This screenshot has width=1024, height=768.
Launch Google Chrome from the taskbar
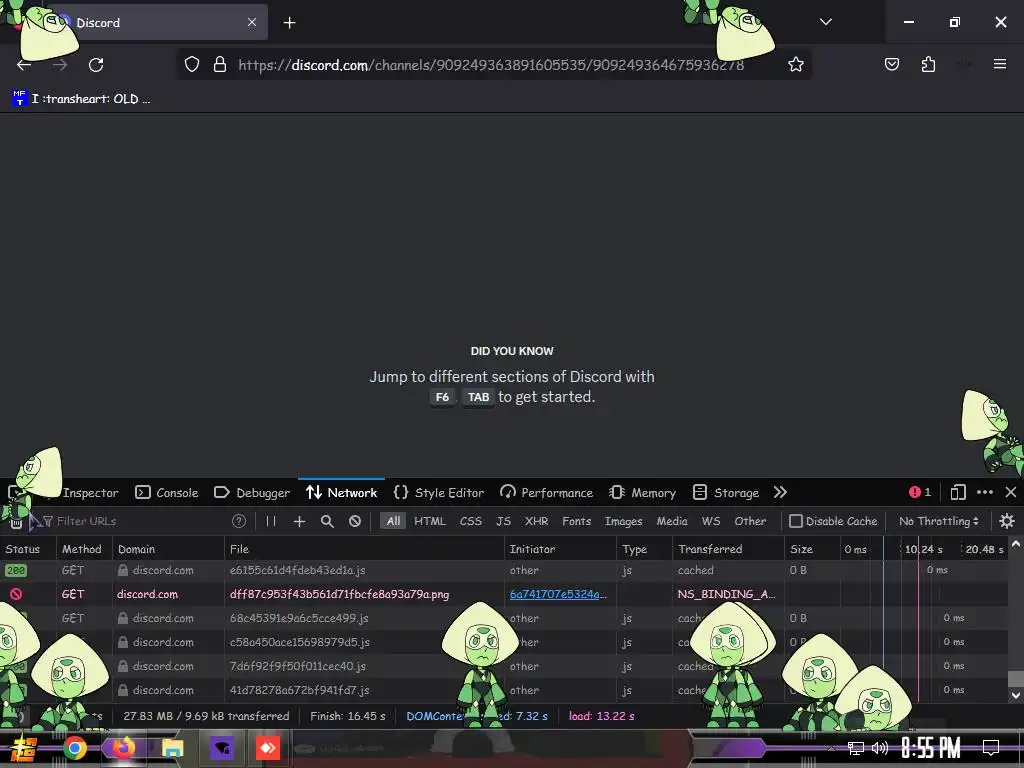[x=74, y=748]
